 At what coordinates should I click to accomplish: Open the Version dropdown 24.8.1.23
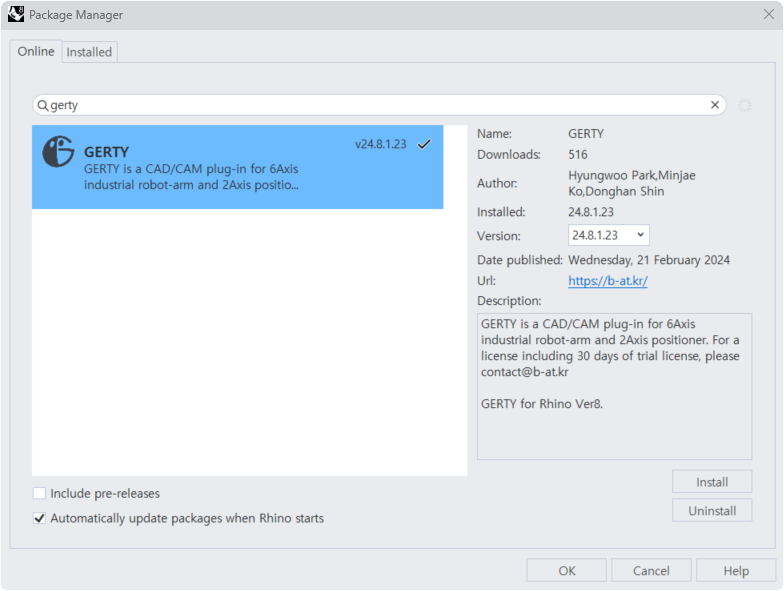[608, 235]
